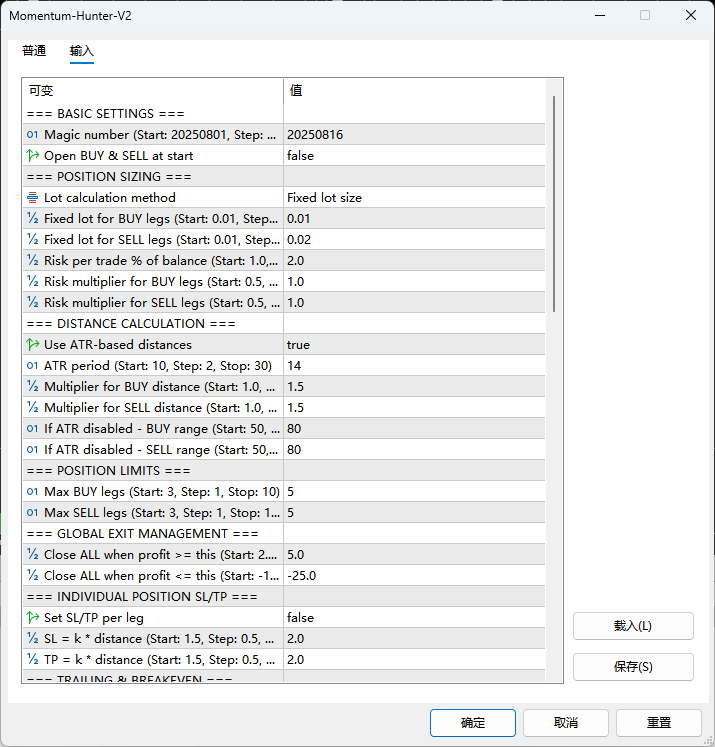This screenshot has width=715, height=747.
Task: Click the enum icon beside Lot calculation method
Action: tap(33, 198)
